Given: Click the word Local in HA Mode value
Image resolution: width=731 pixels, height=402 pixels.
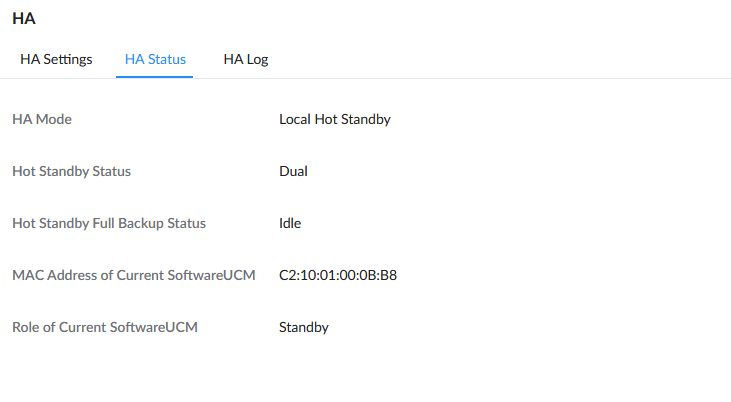Looking at the screenshot, I should tap(295, 119).
